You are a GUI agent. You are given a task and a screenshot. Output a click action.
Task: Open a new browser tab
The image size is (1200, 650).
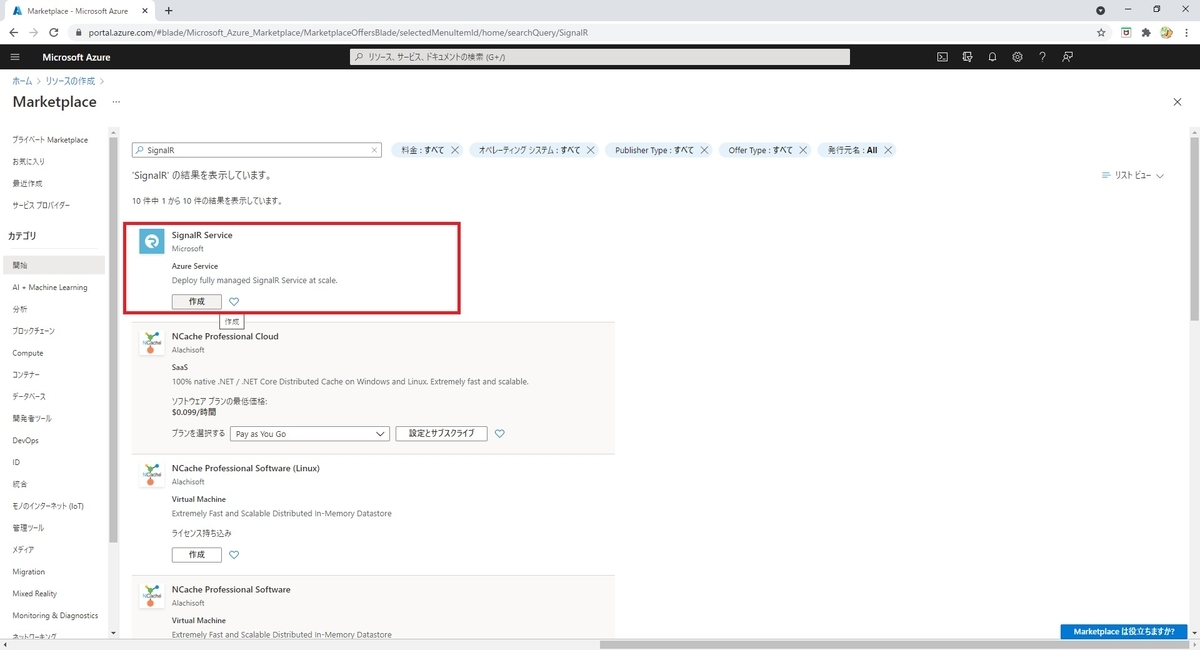[168, 10]
